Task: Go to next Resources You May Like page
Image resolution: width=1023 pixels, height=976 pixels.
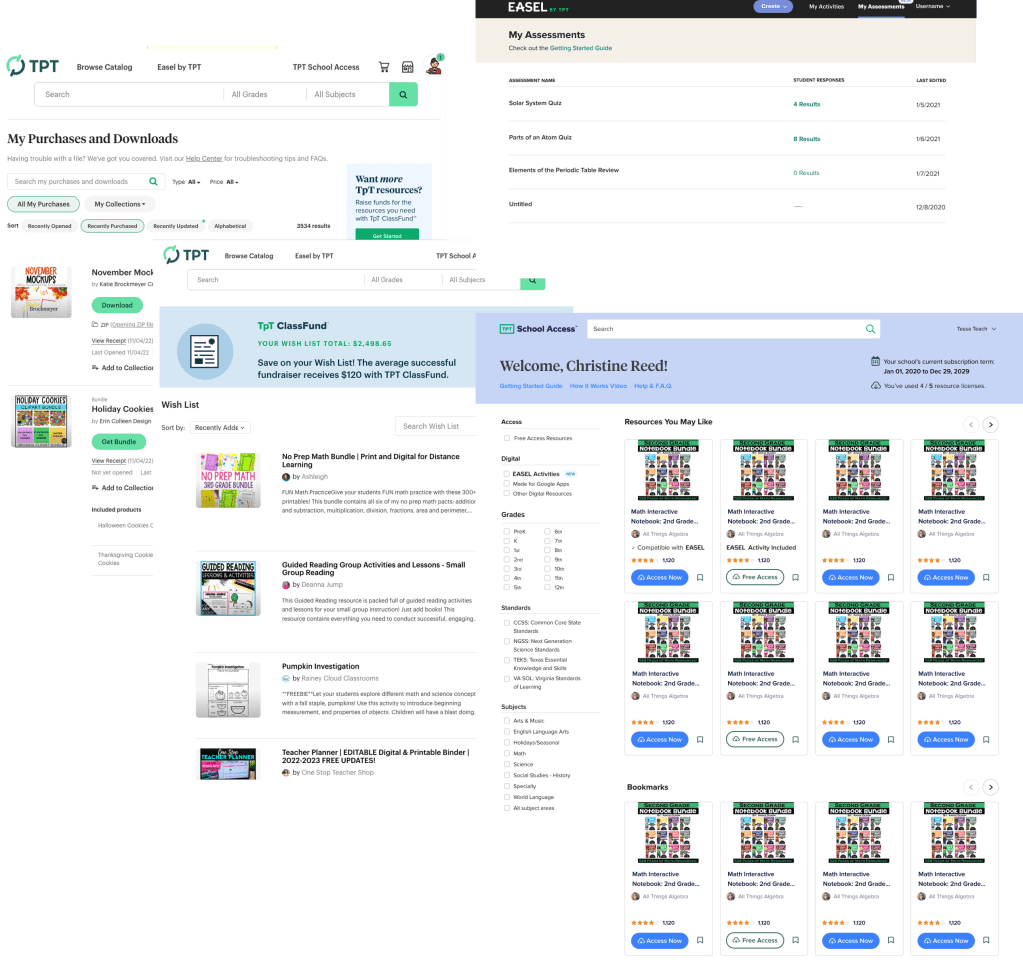Action: tap(990, 424)
